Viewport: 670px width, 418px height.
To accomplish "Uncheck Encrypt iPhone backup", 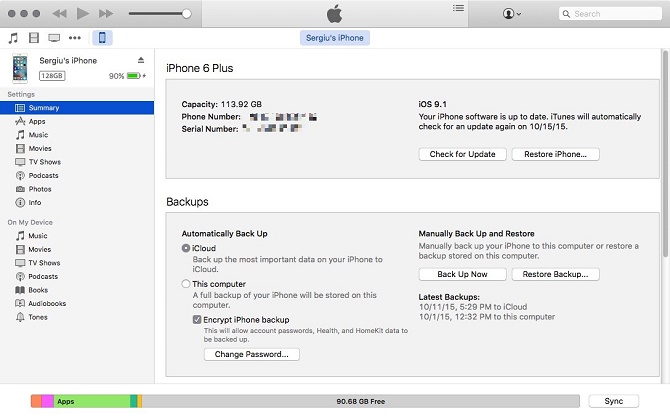I will 197,319.
